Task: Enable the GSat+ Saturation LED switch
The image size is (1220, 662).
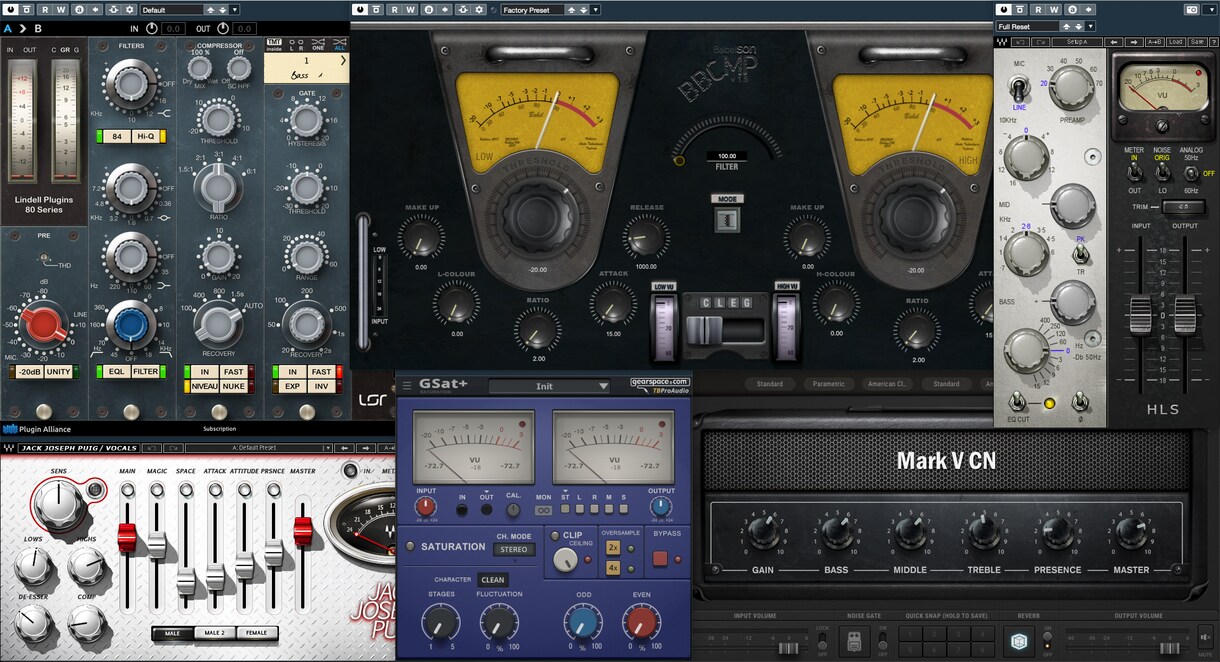Action: tap(410, 547)
